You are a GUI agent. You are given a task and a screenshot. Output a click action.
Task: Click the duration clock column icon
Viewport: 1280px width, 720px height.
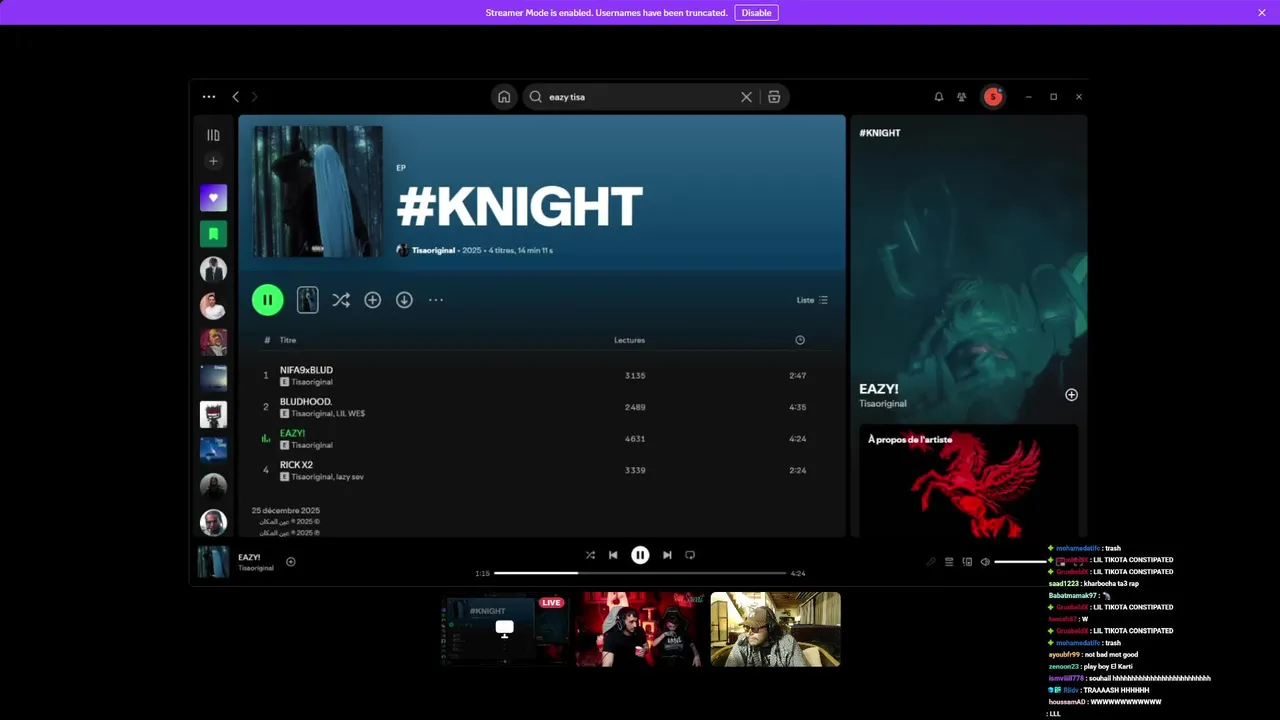[x=800, y=340]
